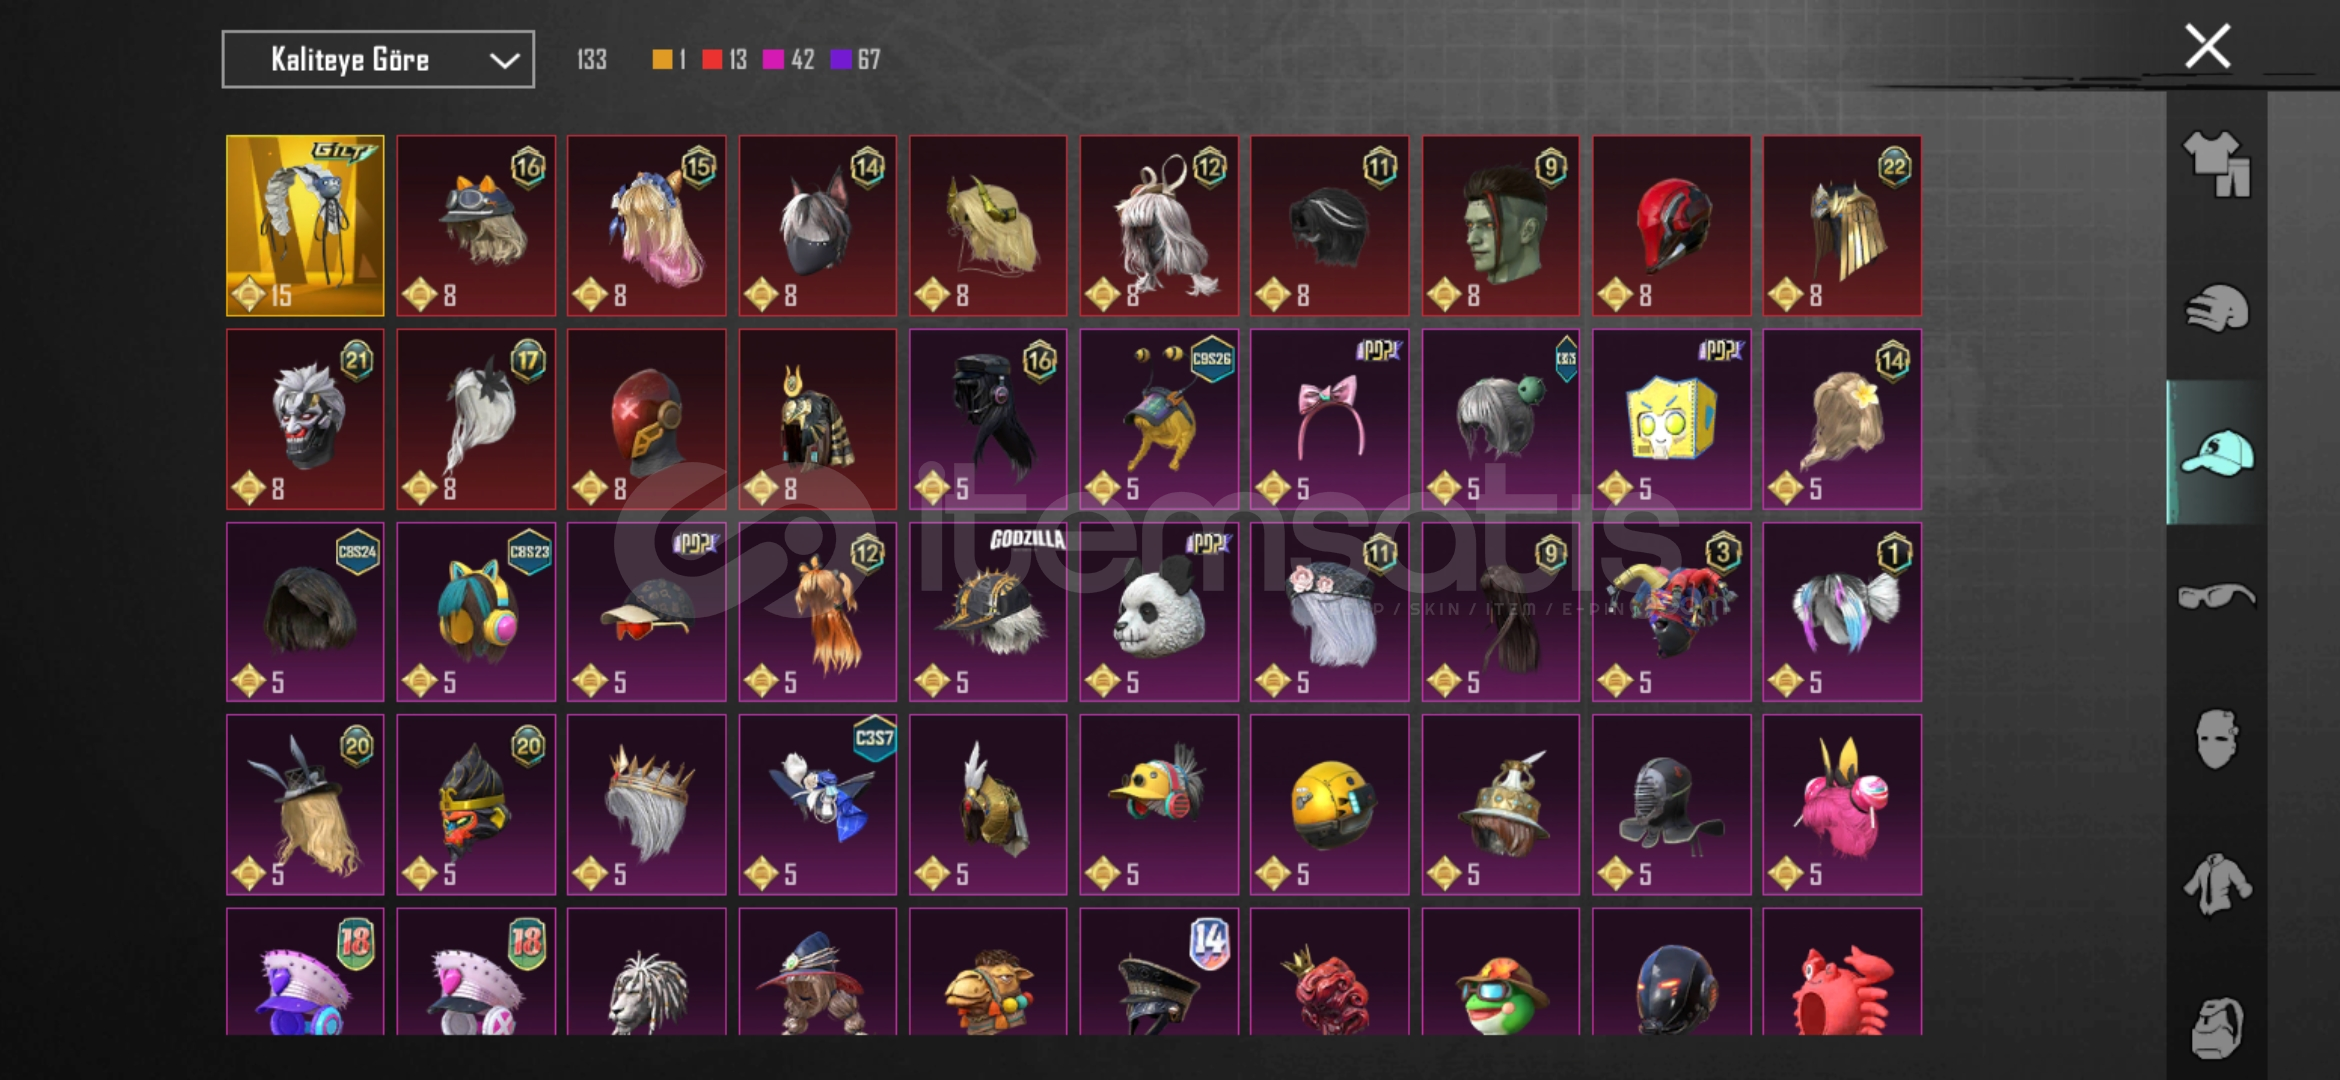Open the backpack category icon
This screenshot has width=2340, height=1080.
tap(2216, 1027)
